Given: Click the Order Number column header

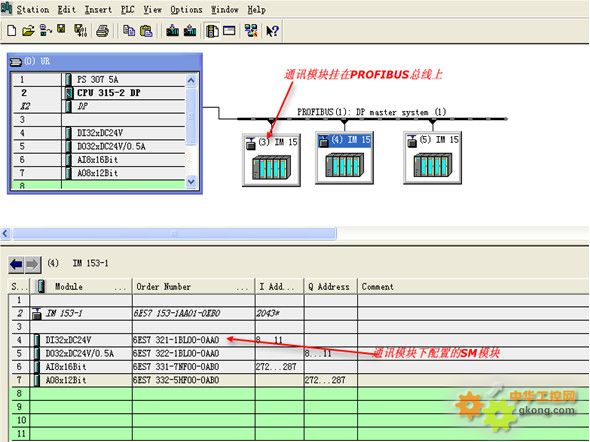Looking at the screenshot, I should (x=193, y=287).
